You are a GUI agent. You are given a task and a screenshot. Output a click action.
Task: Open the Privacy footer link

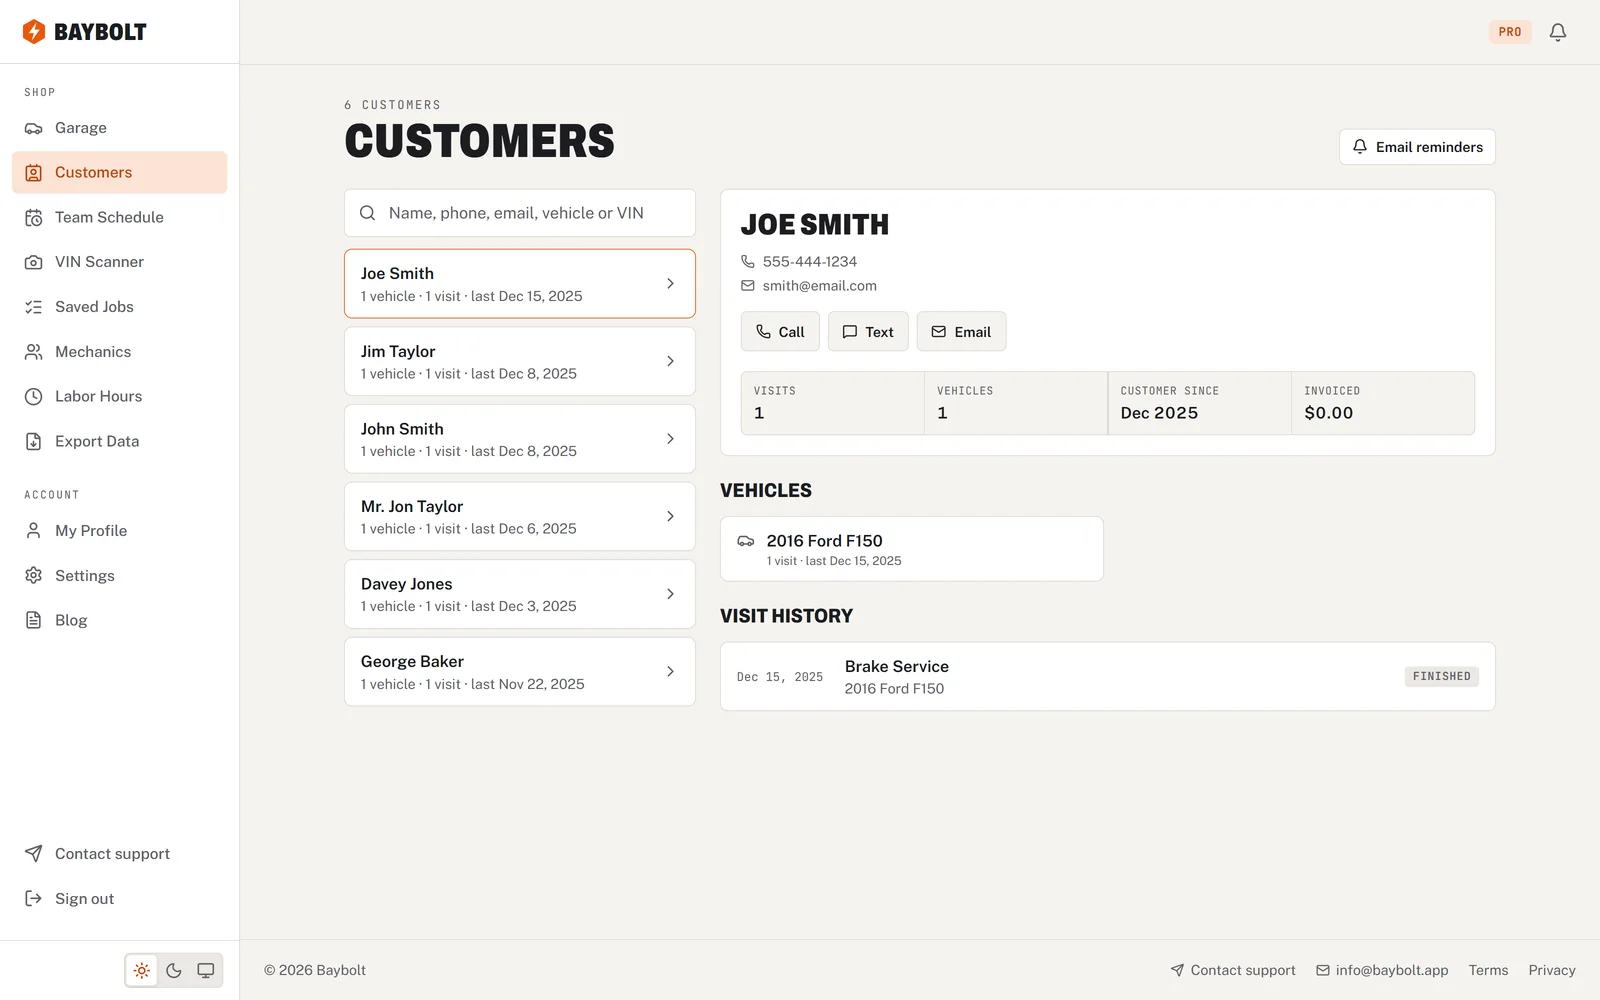click(1552, 970)
